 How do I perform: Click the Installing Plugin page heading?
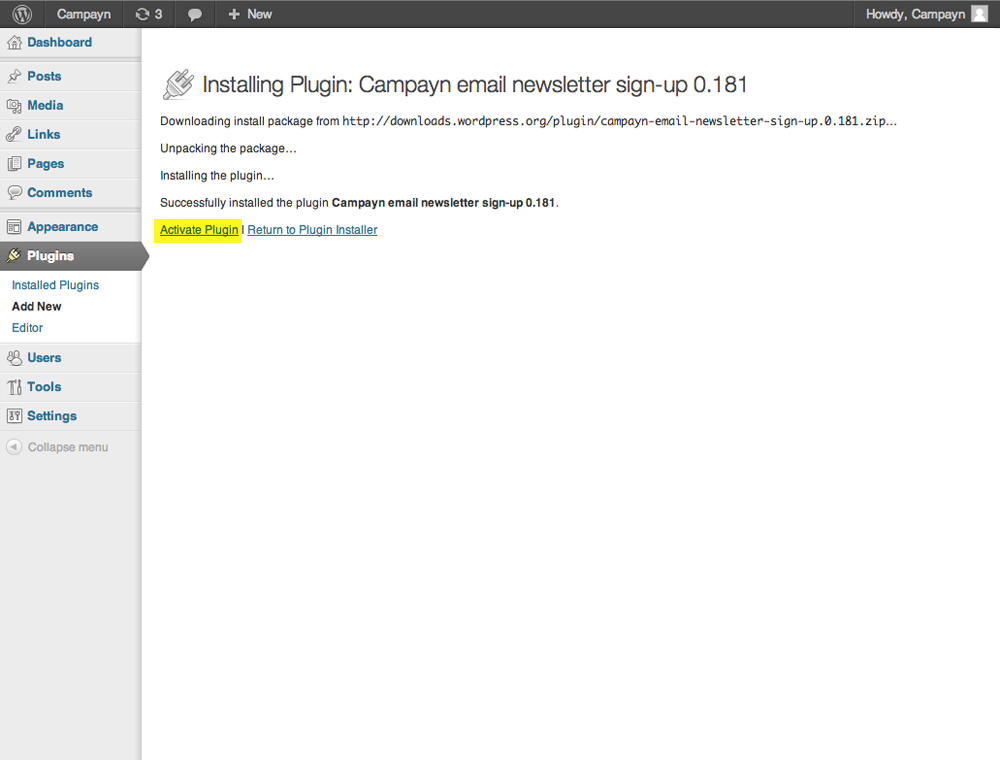tap(474, 84)
